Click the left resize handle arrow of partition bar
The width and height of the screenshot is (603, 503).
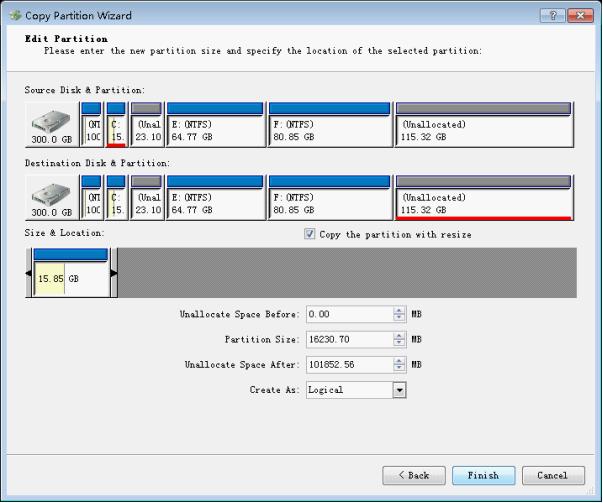28,273
